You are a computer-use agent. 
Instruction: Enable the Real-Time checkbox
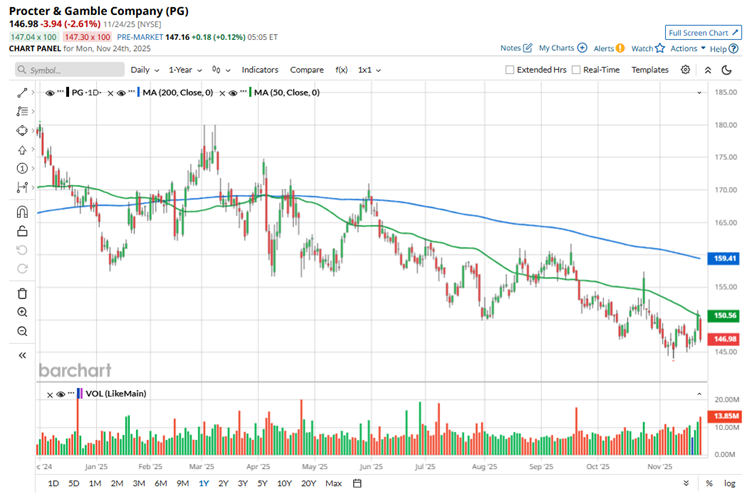point(576,70)
